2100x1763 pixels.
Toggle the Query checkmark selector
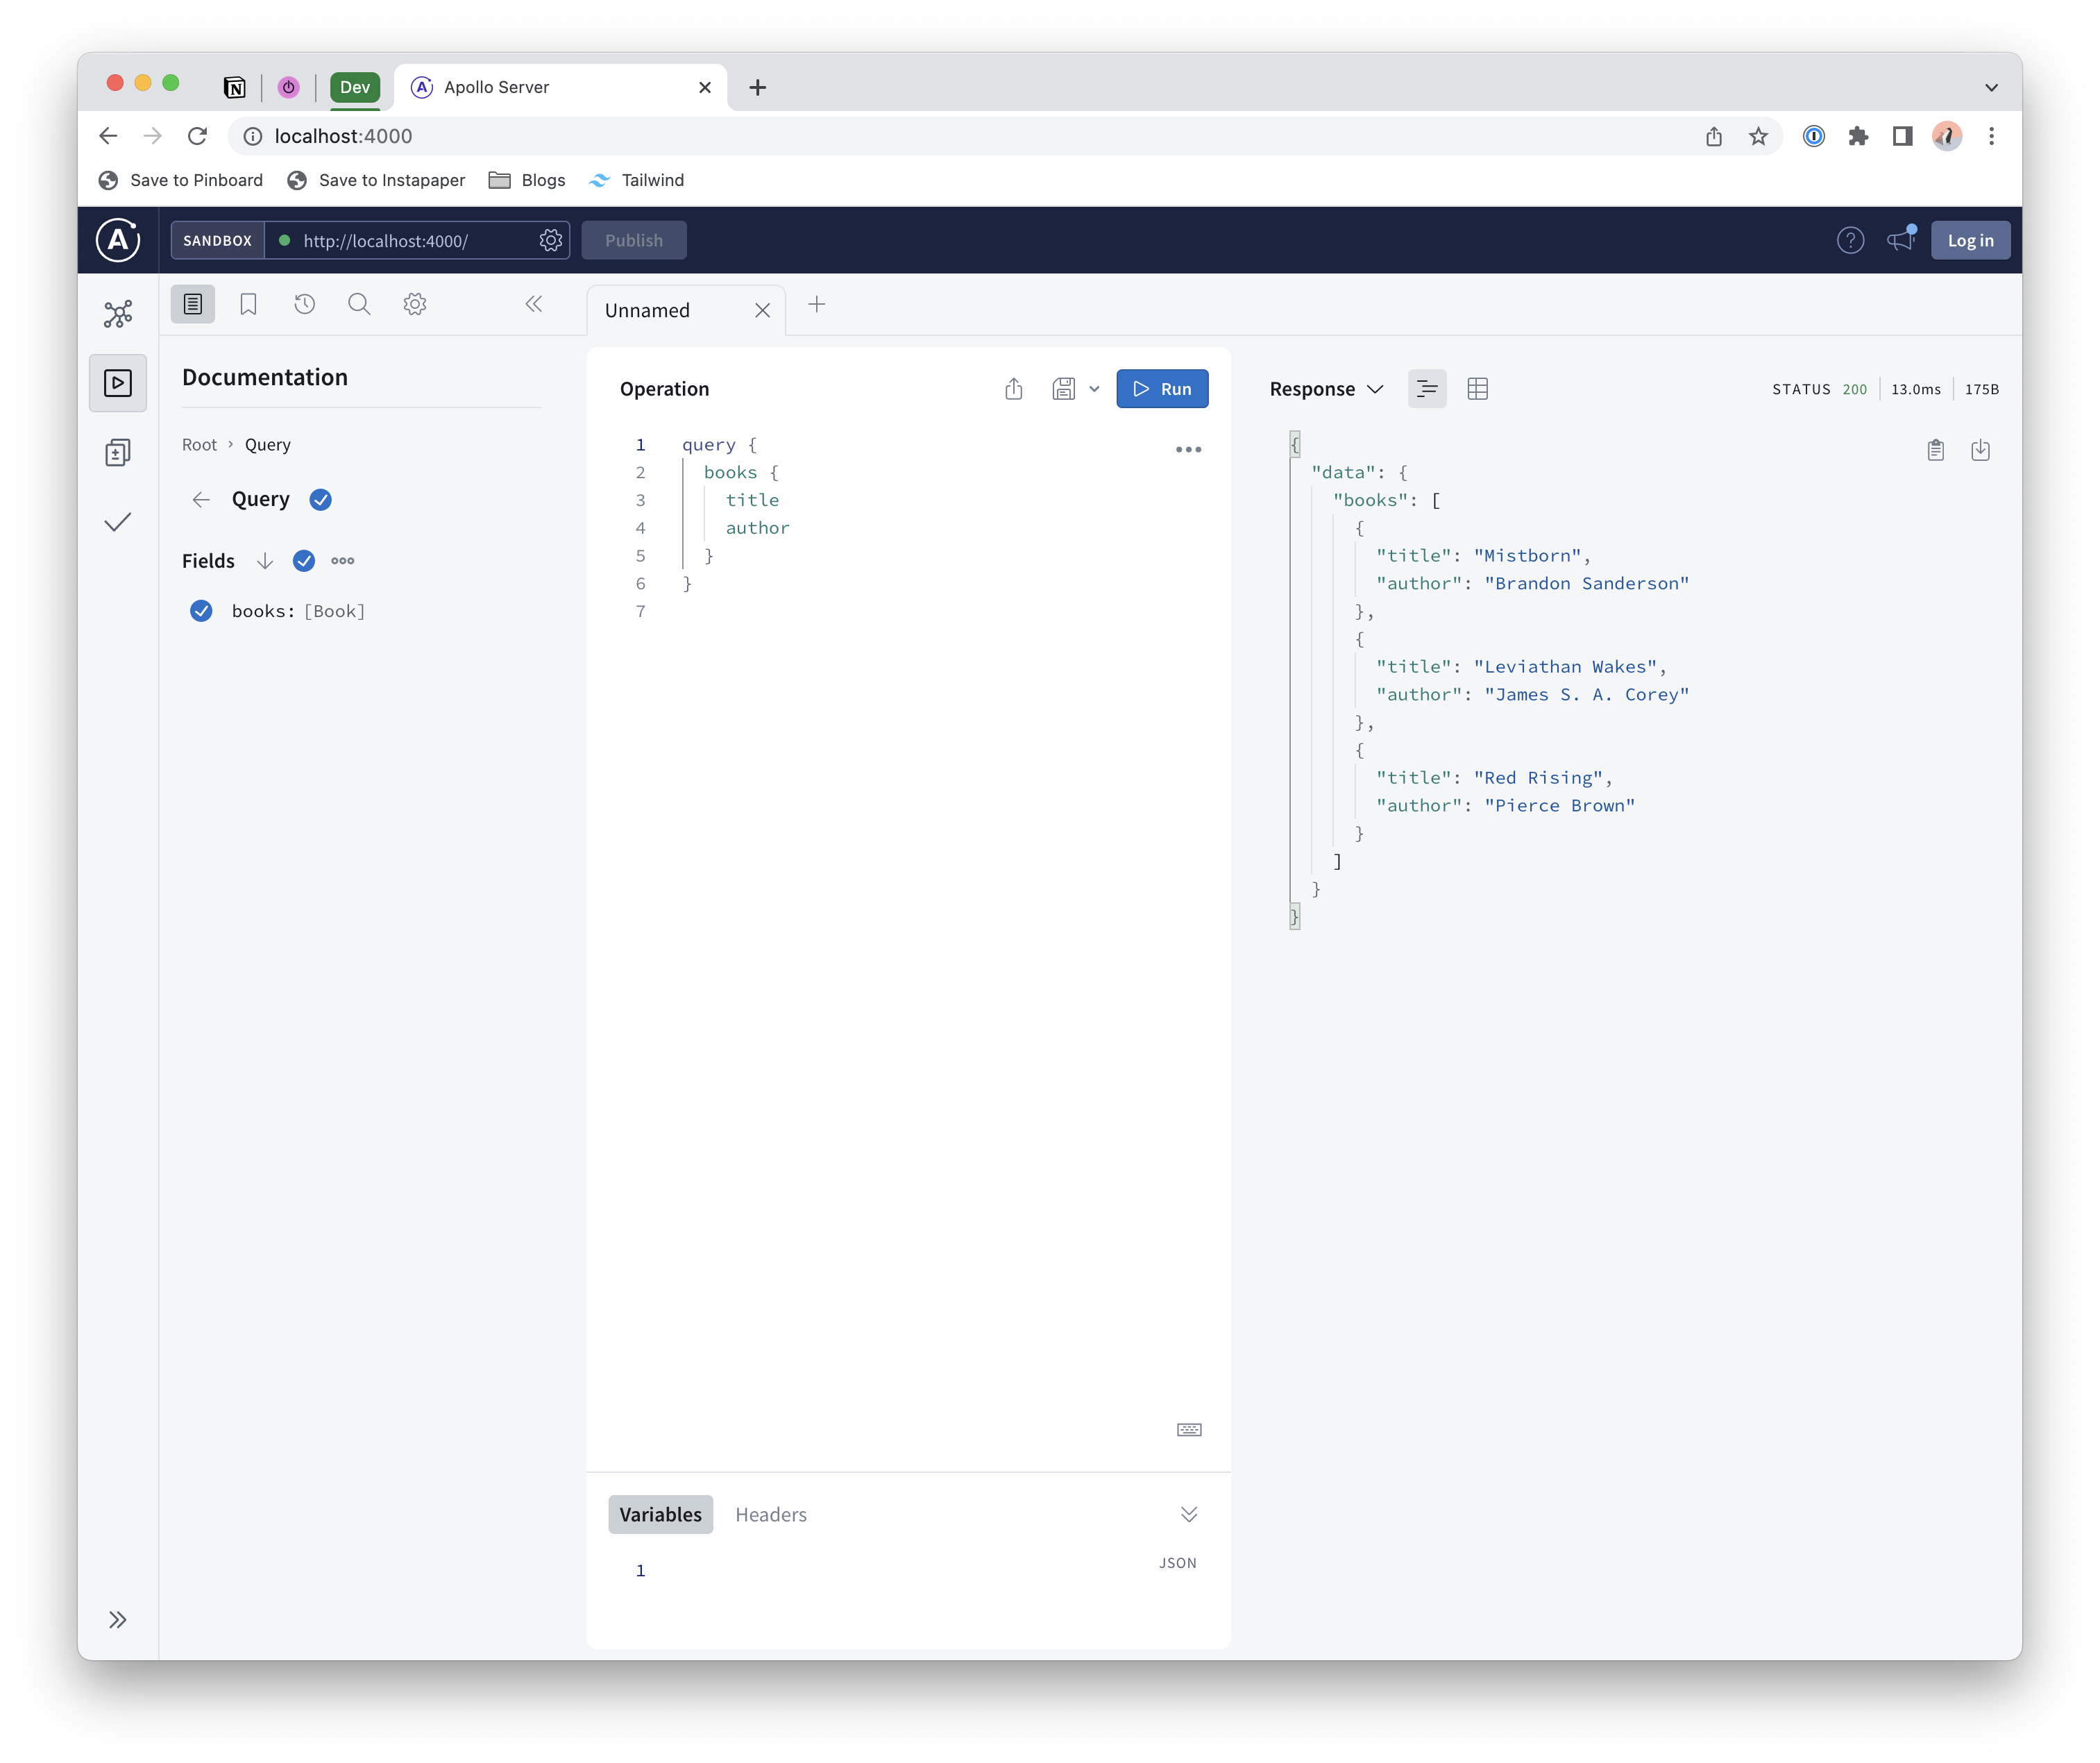tap(321, 500)
